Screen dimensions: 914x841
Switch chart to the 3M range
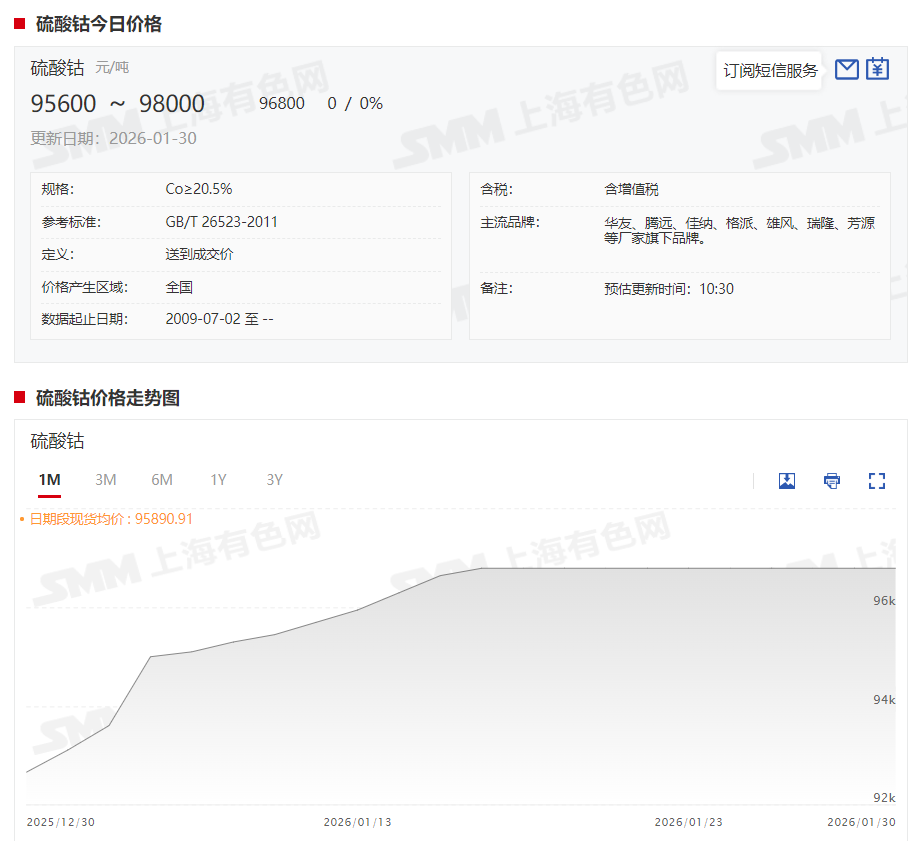pos(106,480)
